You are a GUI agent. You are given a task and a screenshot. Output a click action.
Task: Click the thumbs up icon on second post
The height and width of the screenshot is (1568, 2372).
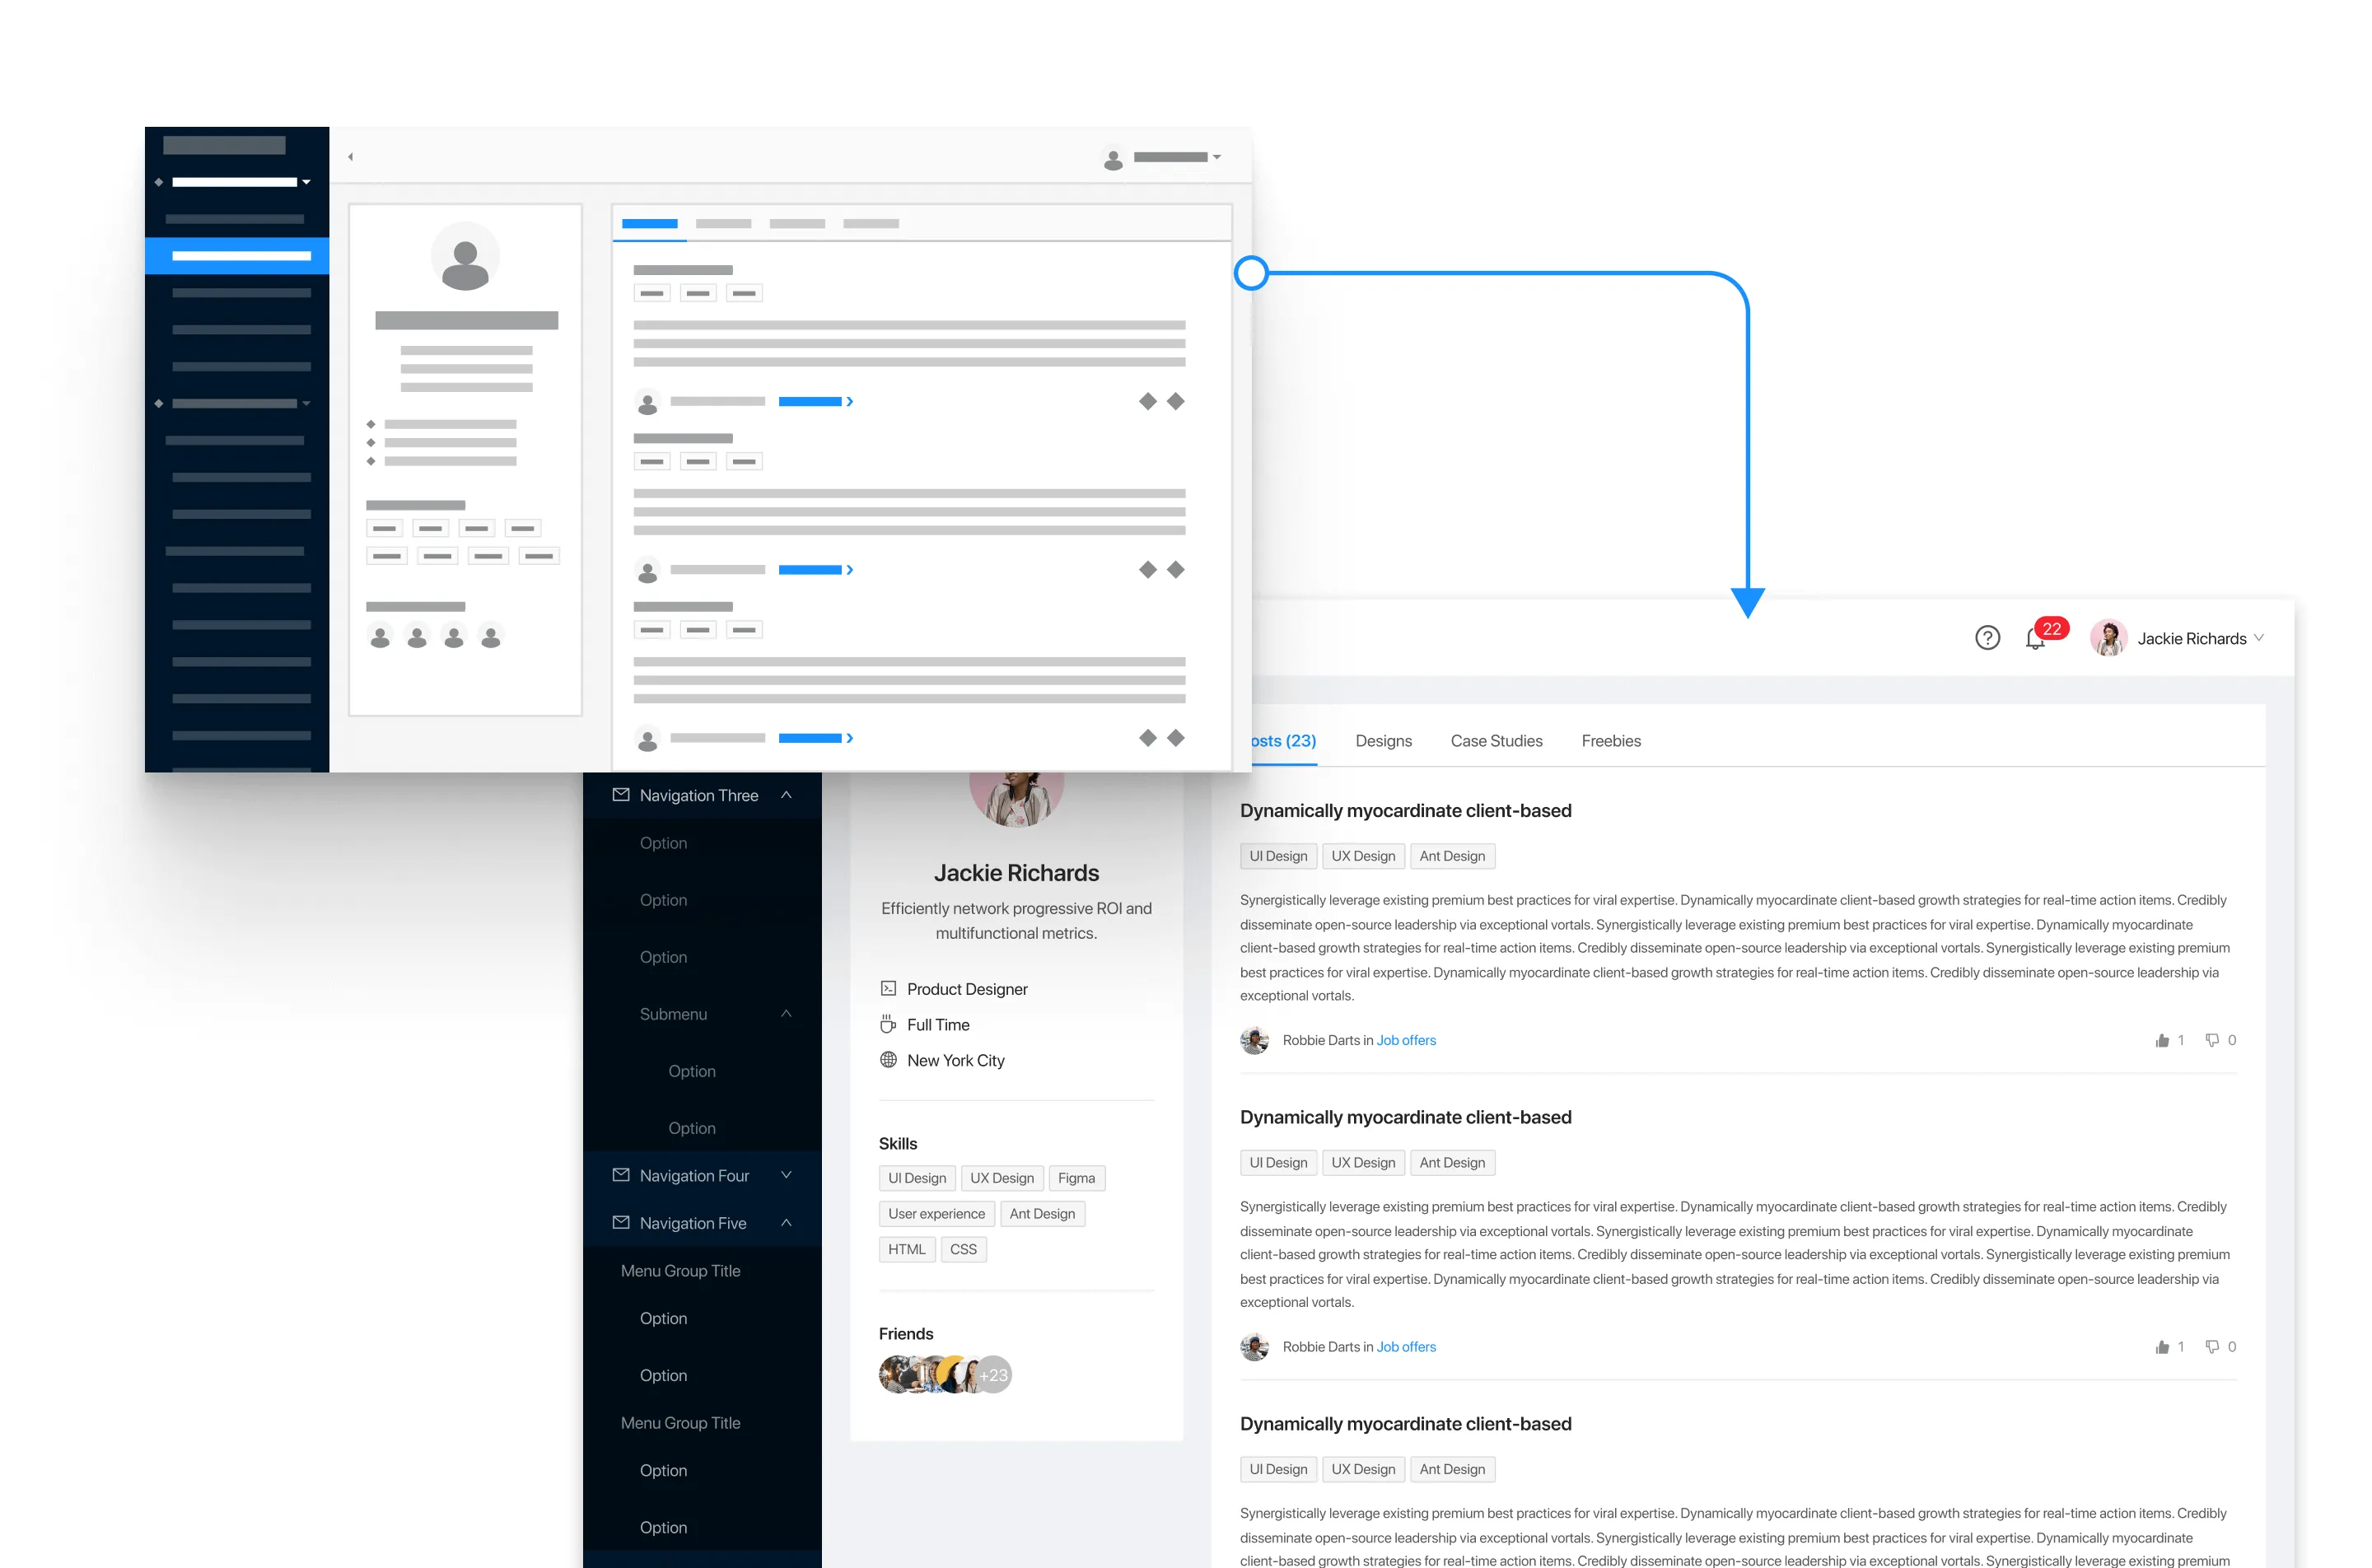[x=2162, y=1347]
